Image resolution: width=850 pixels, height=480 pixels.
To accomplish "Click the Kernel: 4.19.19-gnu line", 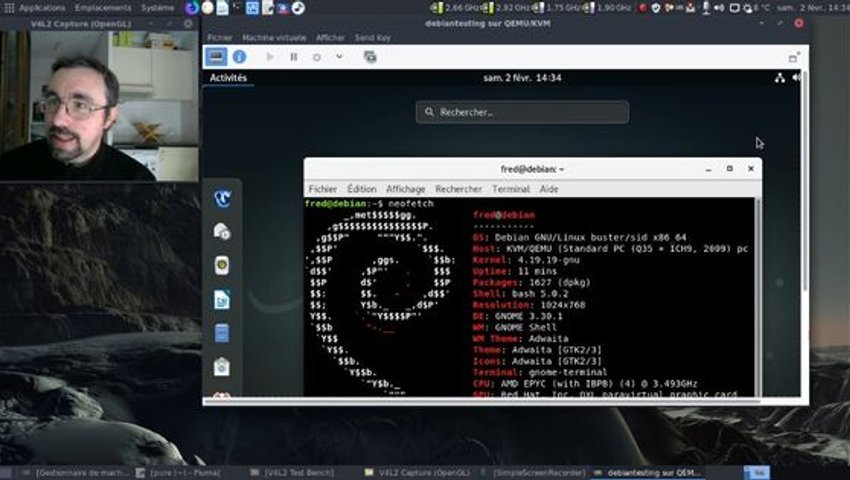I will click(526, 260).
